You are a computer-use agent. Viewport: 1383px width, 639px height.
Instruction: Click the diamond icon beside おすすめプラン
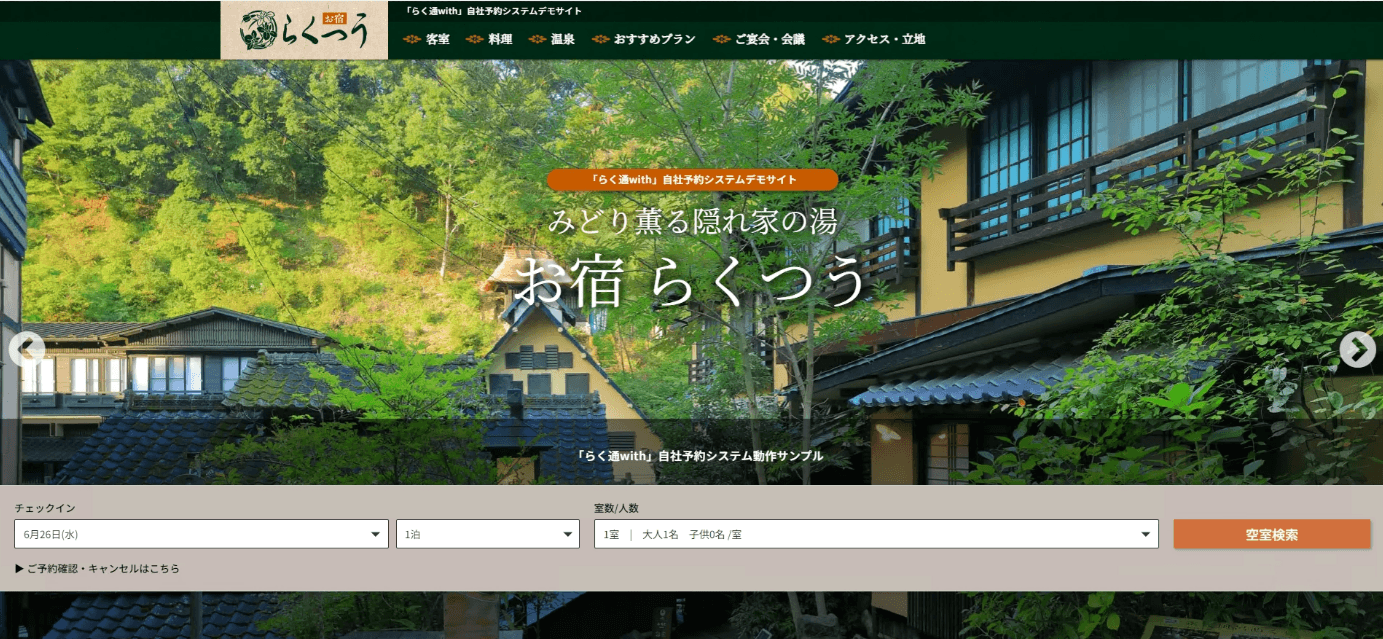click(598, 40)
